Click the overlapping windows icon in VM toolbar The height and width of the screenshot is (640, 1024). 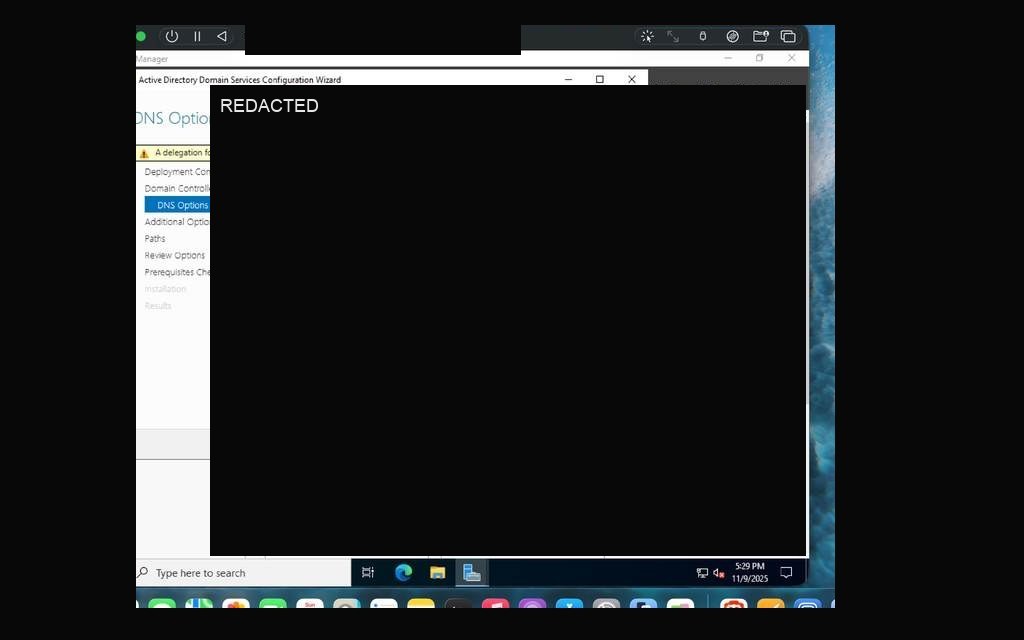pyautogui.click(x=788, y=37)
